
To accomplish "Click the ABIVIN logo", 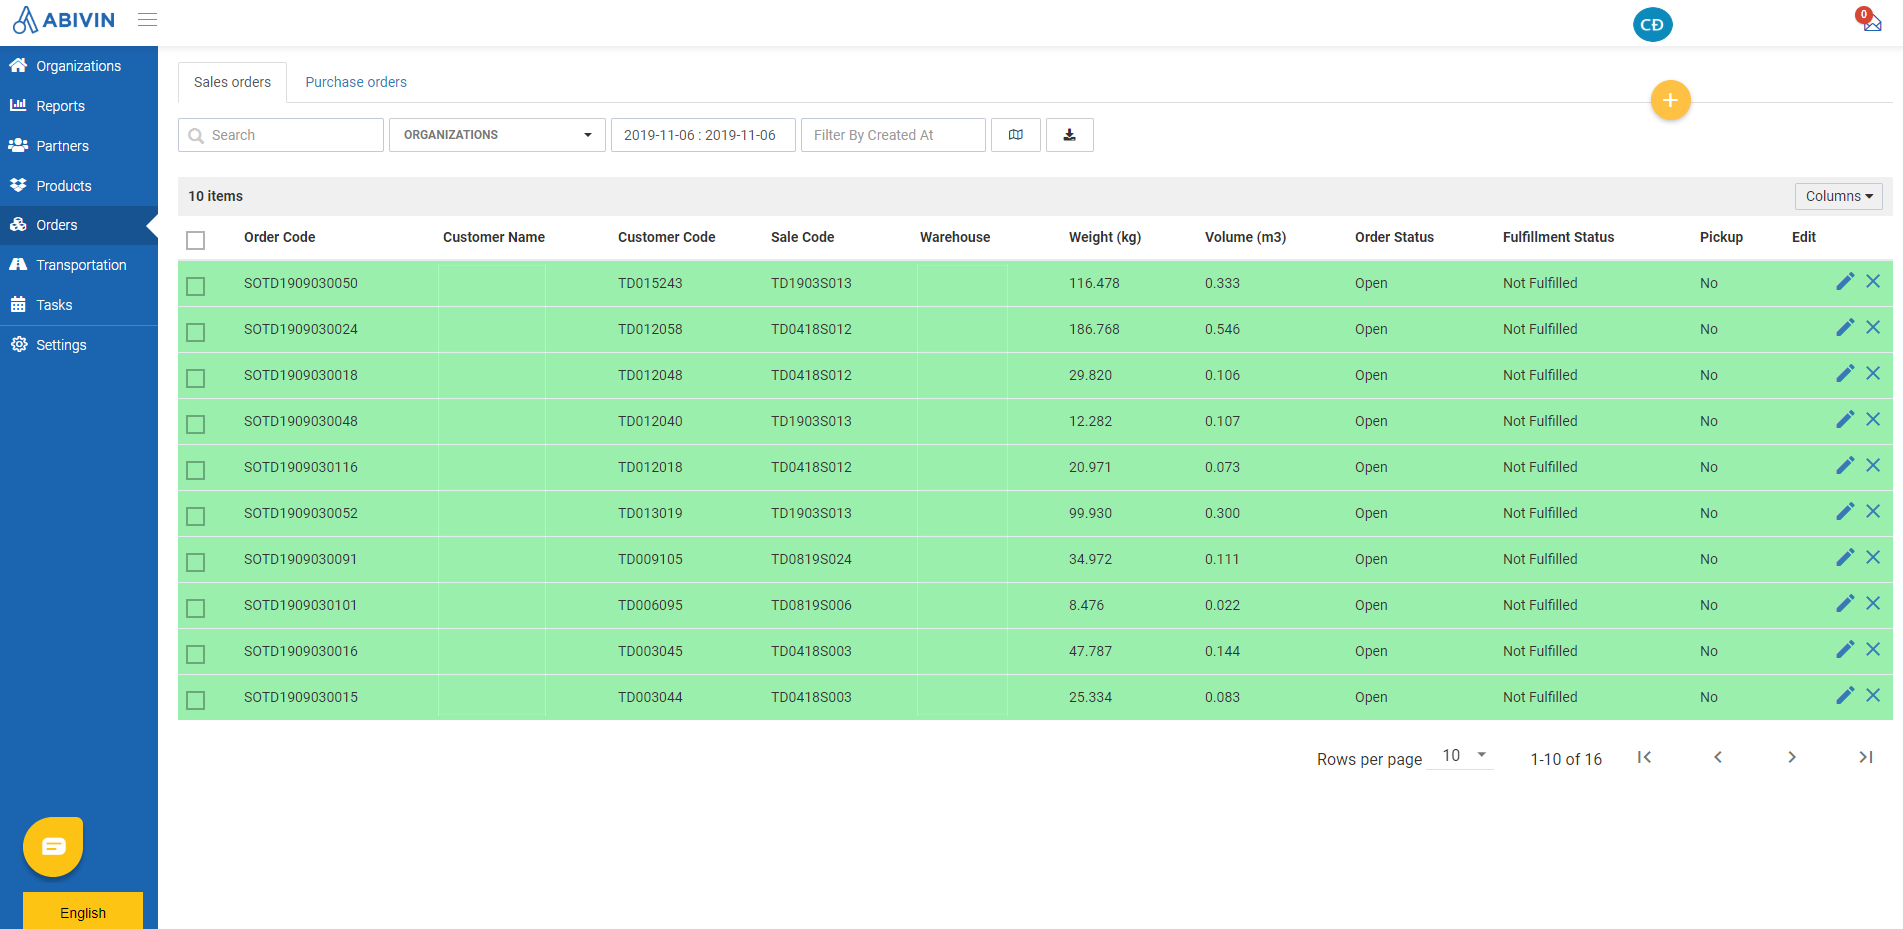I will 64,20.
